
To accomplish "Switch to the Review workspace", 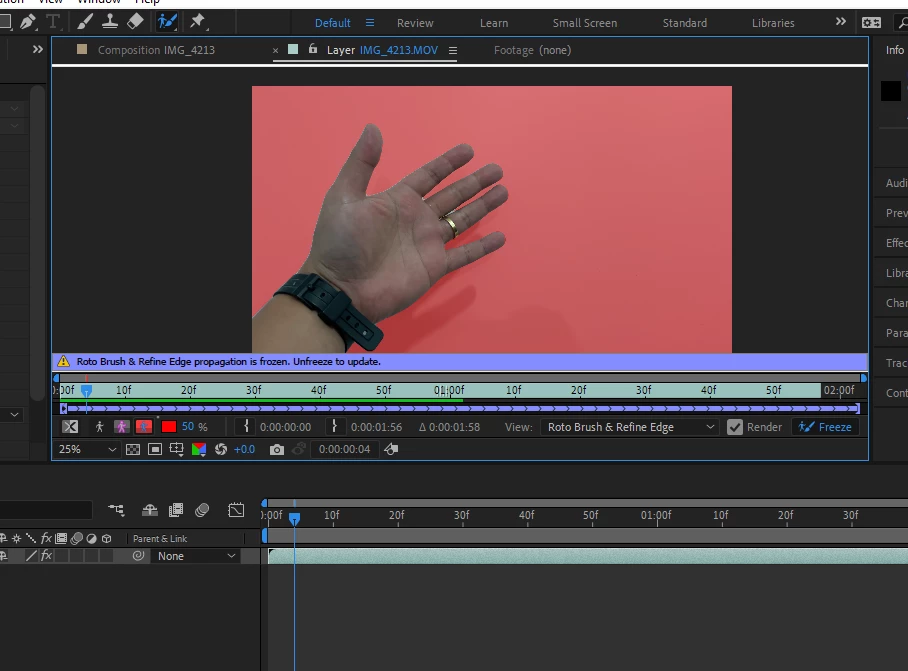I will 415,23.
